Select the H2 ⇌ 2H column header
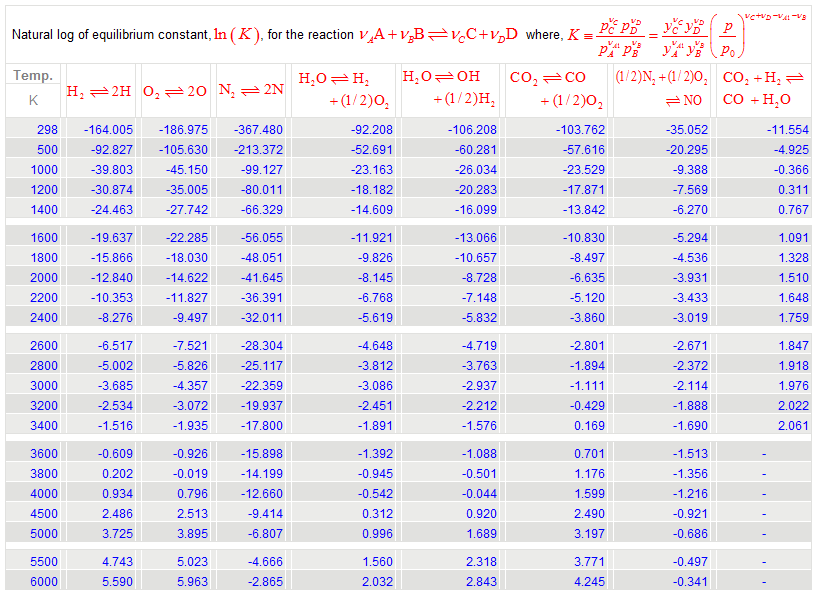The image size is (817, 595). tap(99, 92)
